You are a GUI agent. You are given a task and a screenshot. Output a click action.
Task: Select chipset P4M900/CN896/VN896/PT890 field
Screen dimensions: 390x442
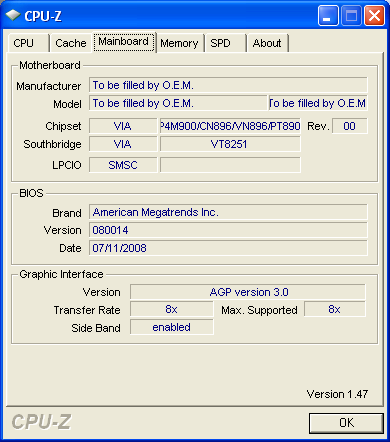[x=230, y=126]
